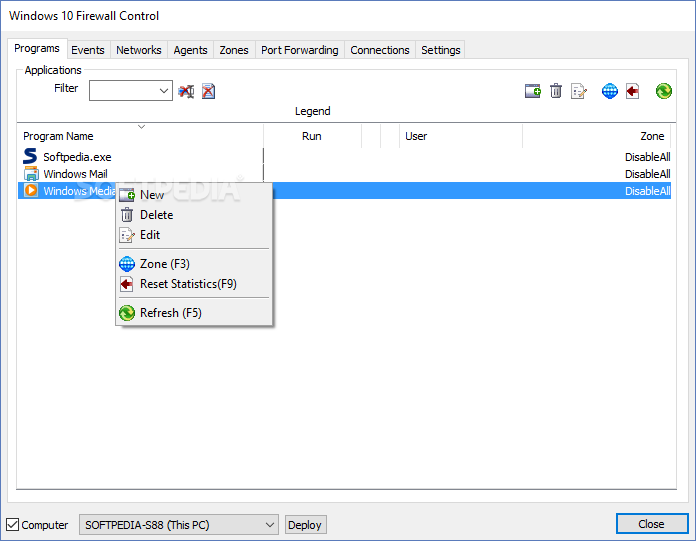The width and height of the screenshot is (696, 541).
Task: Choose Delete from the context menu
Action: pyautogui.click(x=194, y=215)
